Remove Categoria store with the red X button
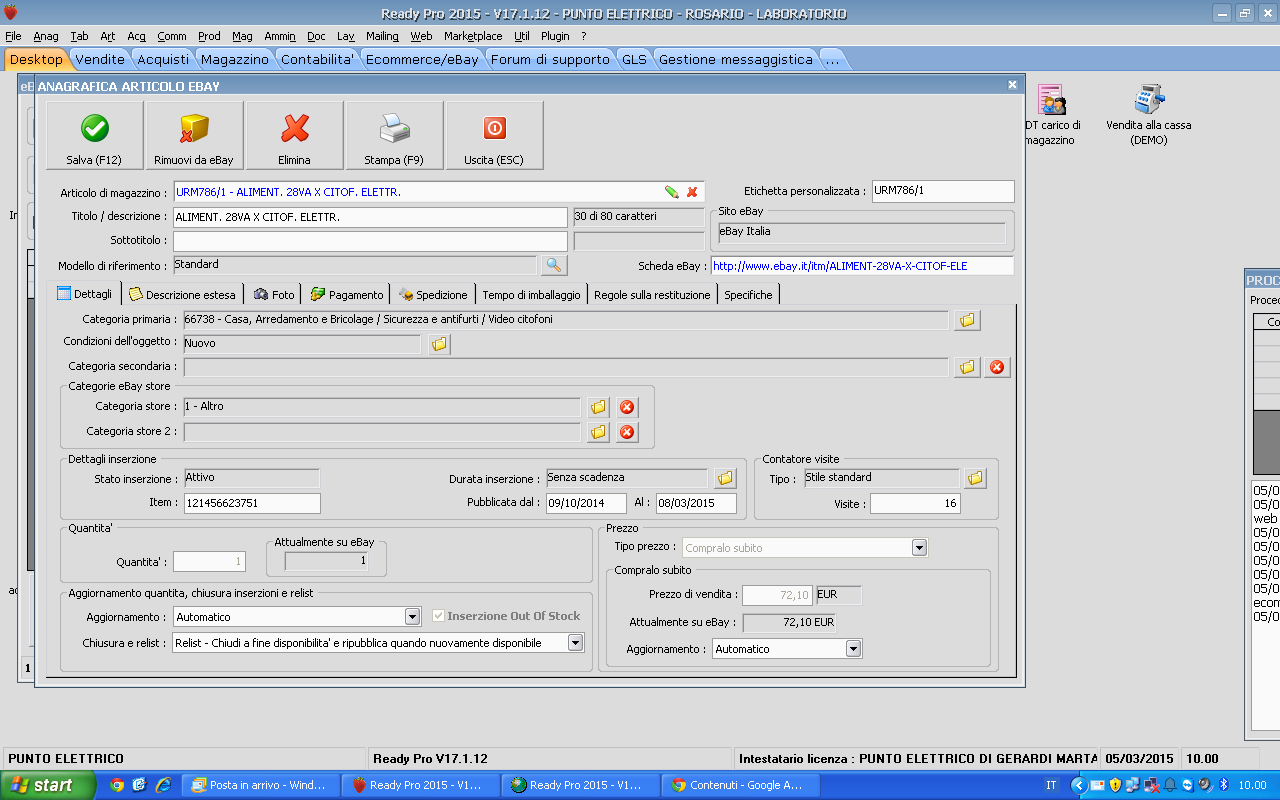This screenshot has height=800, width=1280. [627, 407]
